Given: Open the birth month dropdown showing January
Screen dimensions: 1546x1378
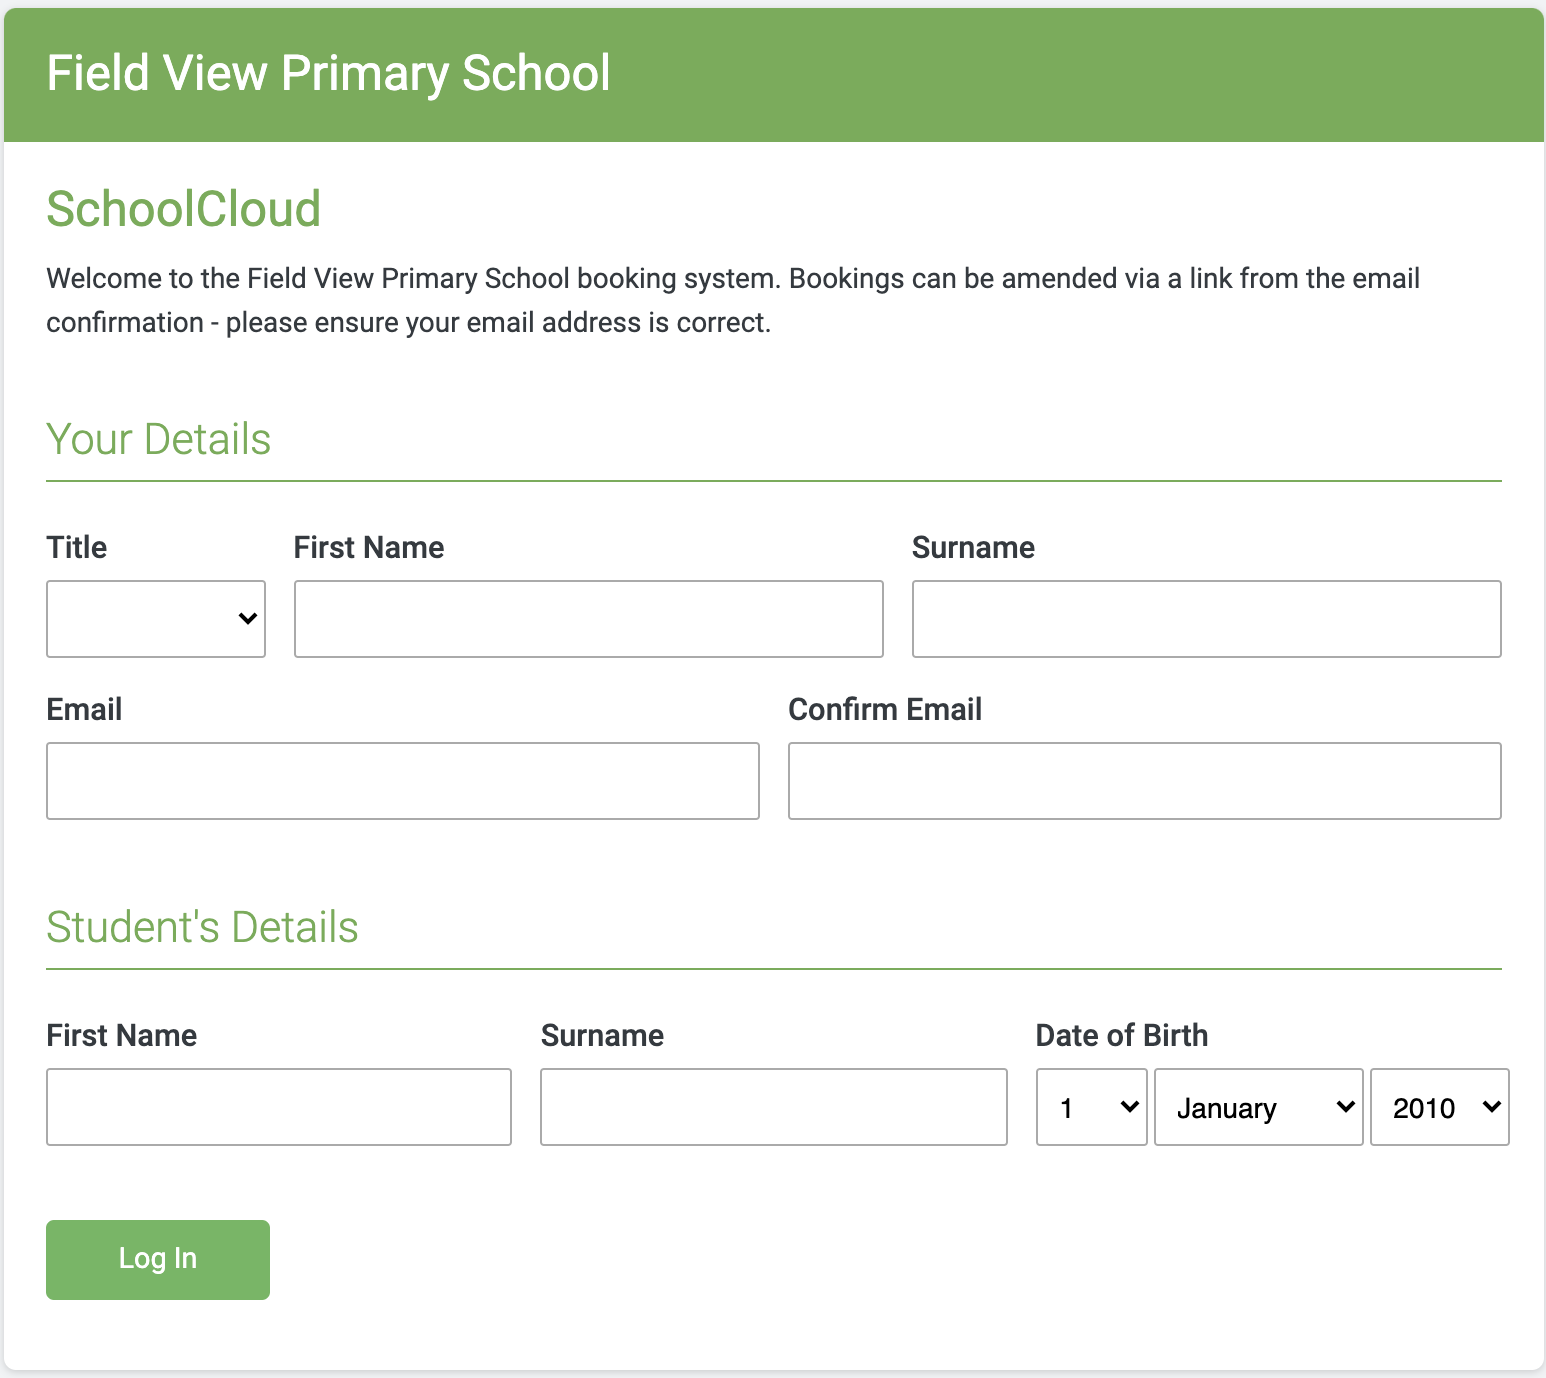Looking at the screenshot, I should pyautogui.click(x=1259, y=1107).
